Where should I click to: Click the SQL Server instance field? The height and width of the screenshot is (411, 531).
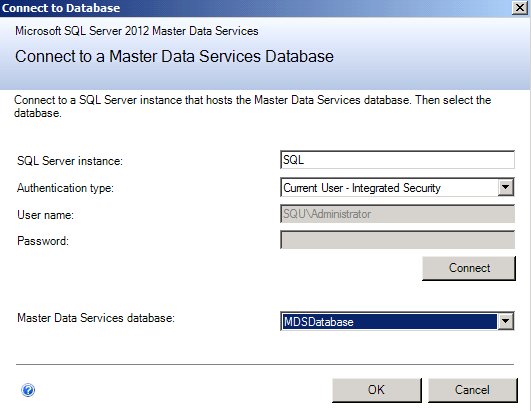click(x=398, y=160)
